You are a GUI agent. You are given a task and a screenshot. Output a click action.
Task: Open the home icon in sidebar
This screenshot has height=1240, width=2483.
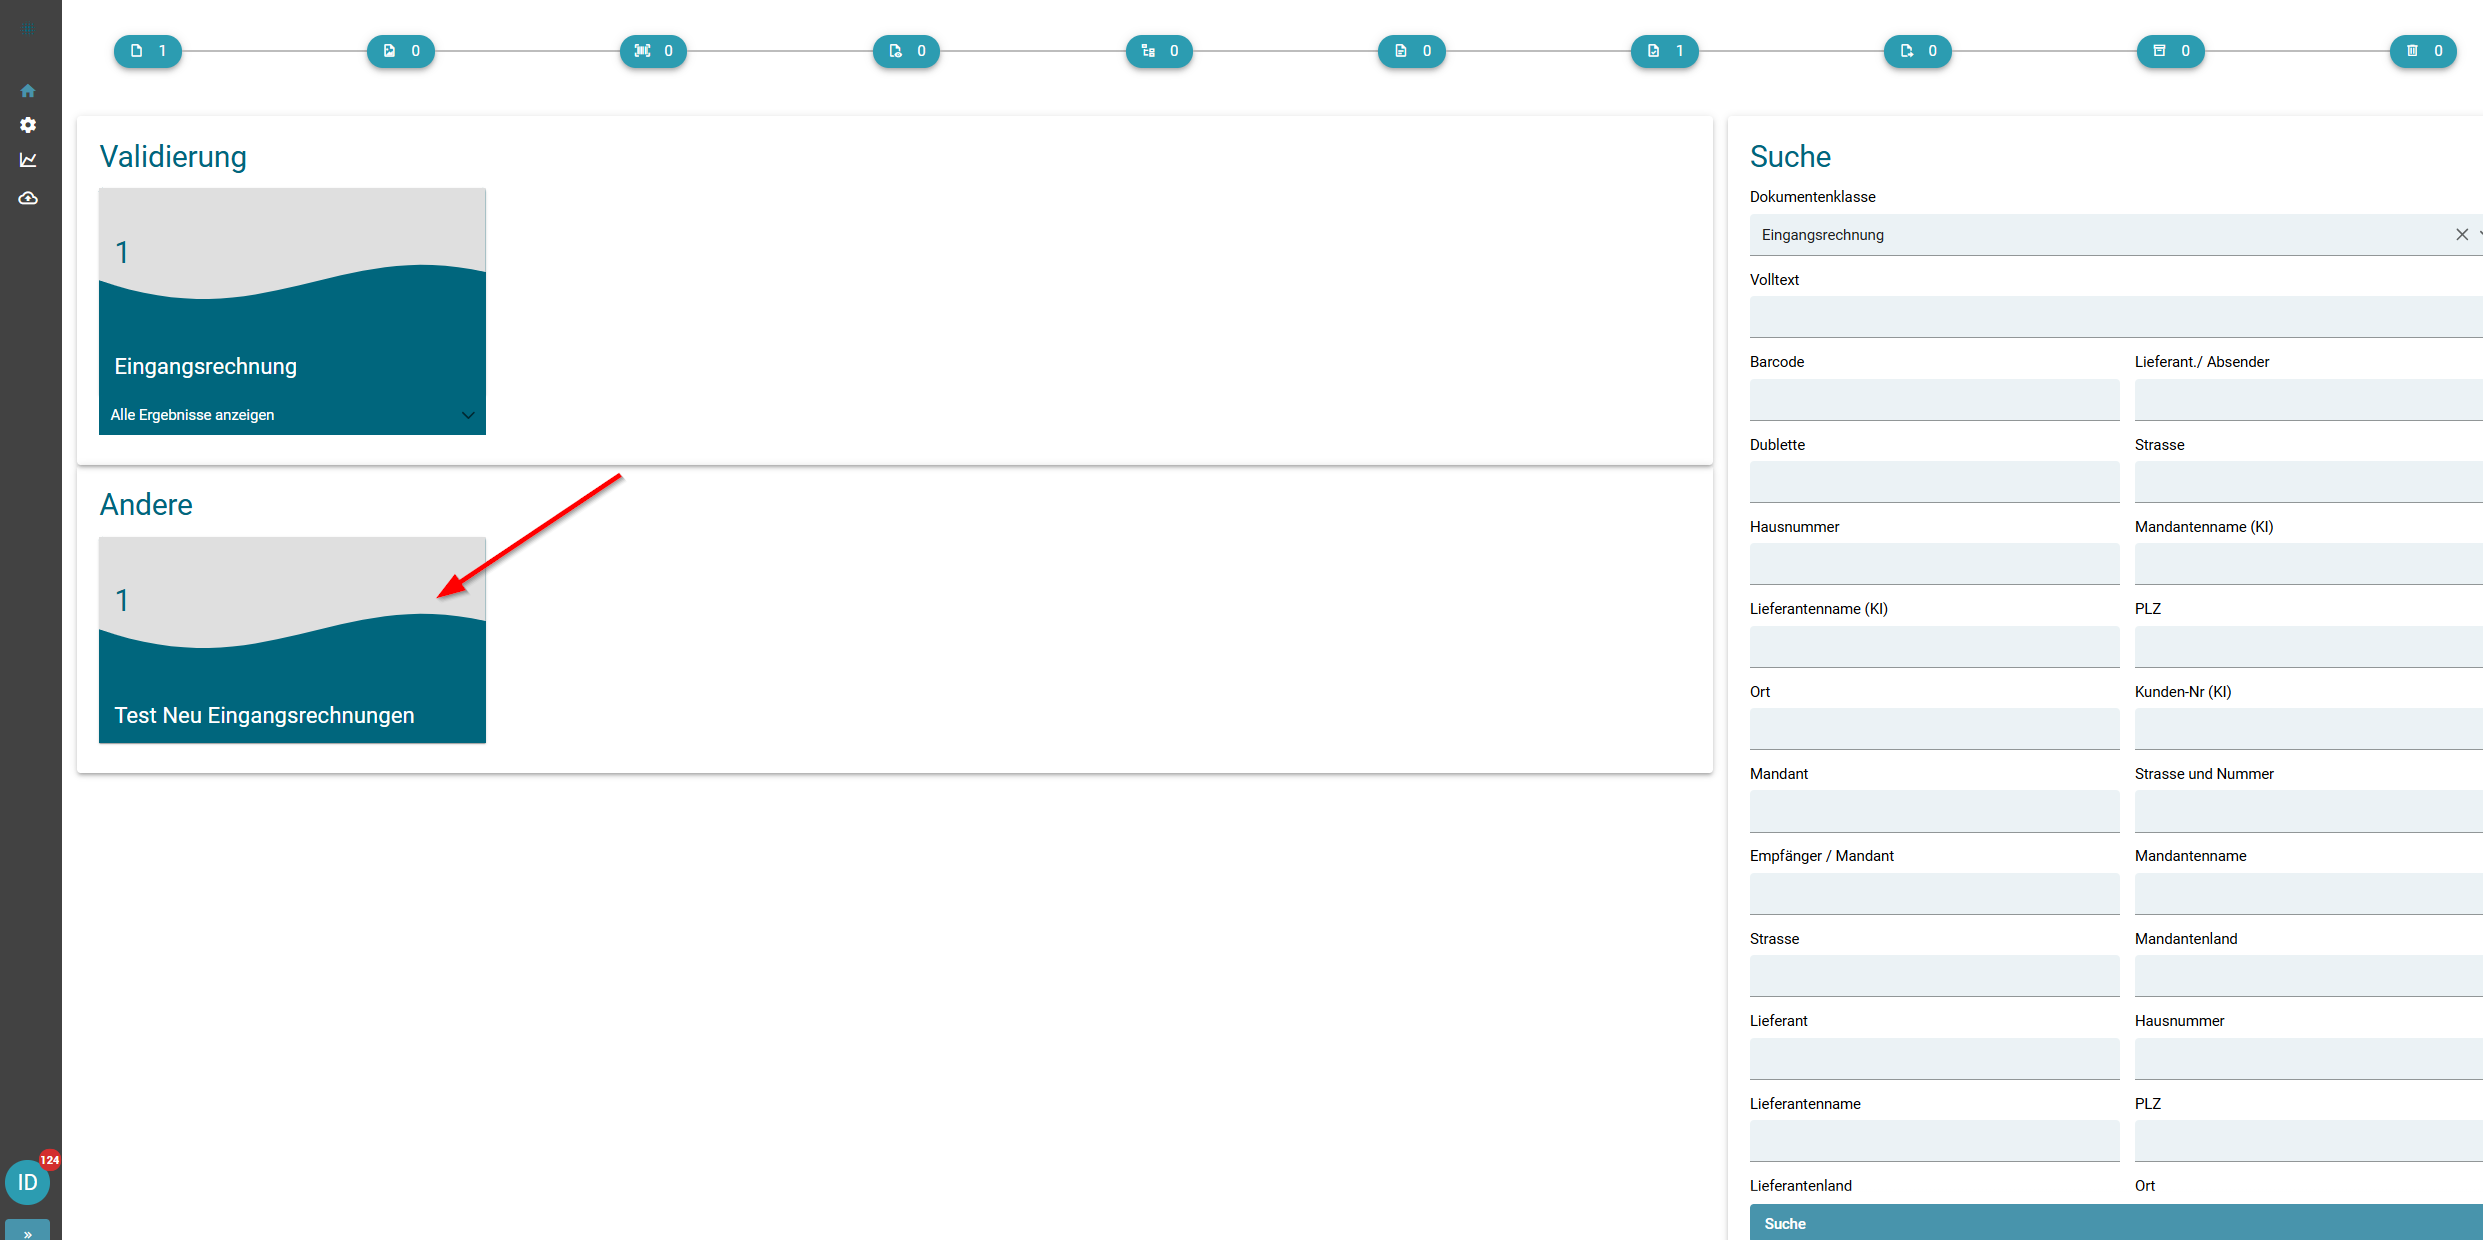point(28,91)
